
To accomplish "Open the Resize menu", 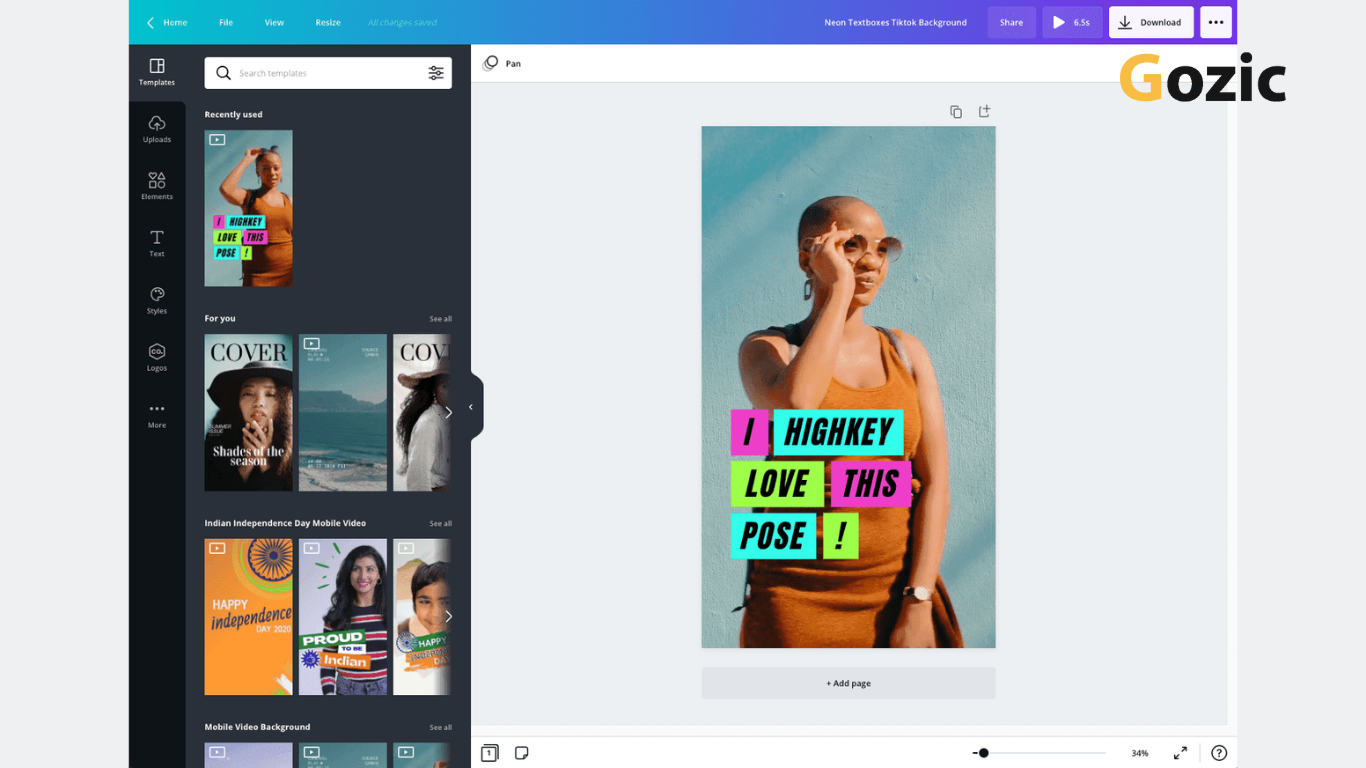I will 328,22.
